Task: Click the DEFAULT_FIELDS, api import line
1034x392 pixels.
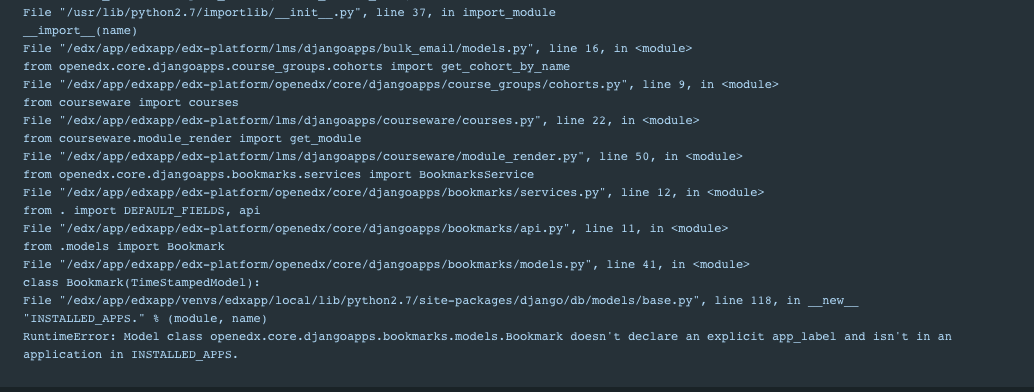Action: pos(141,211)
